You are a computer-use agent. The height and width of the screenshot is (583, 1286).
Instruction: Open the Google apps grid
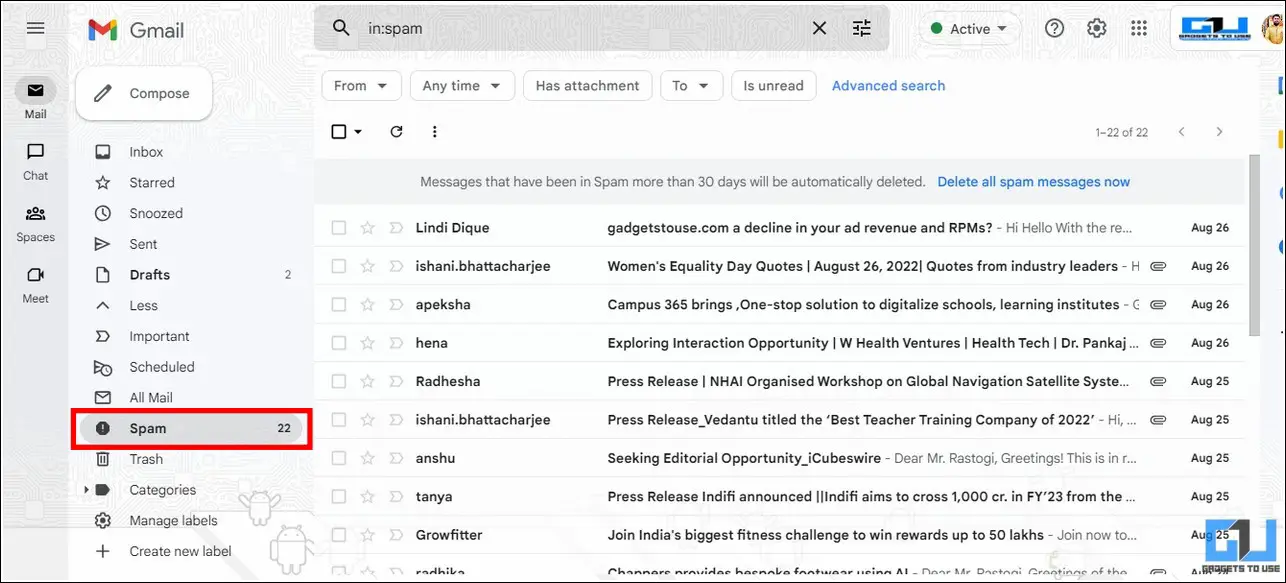1139,28
